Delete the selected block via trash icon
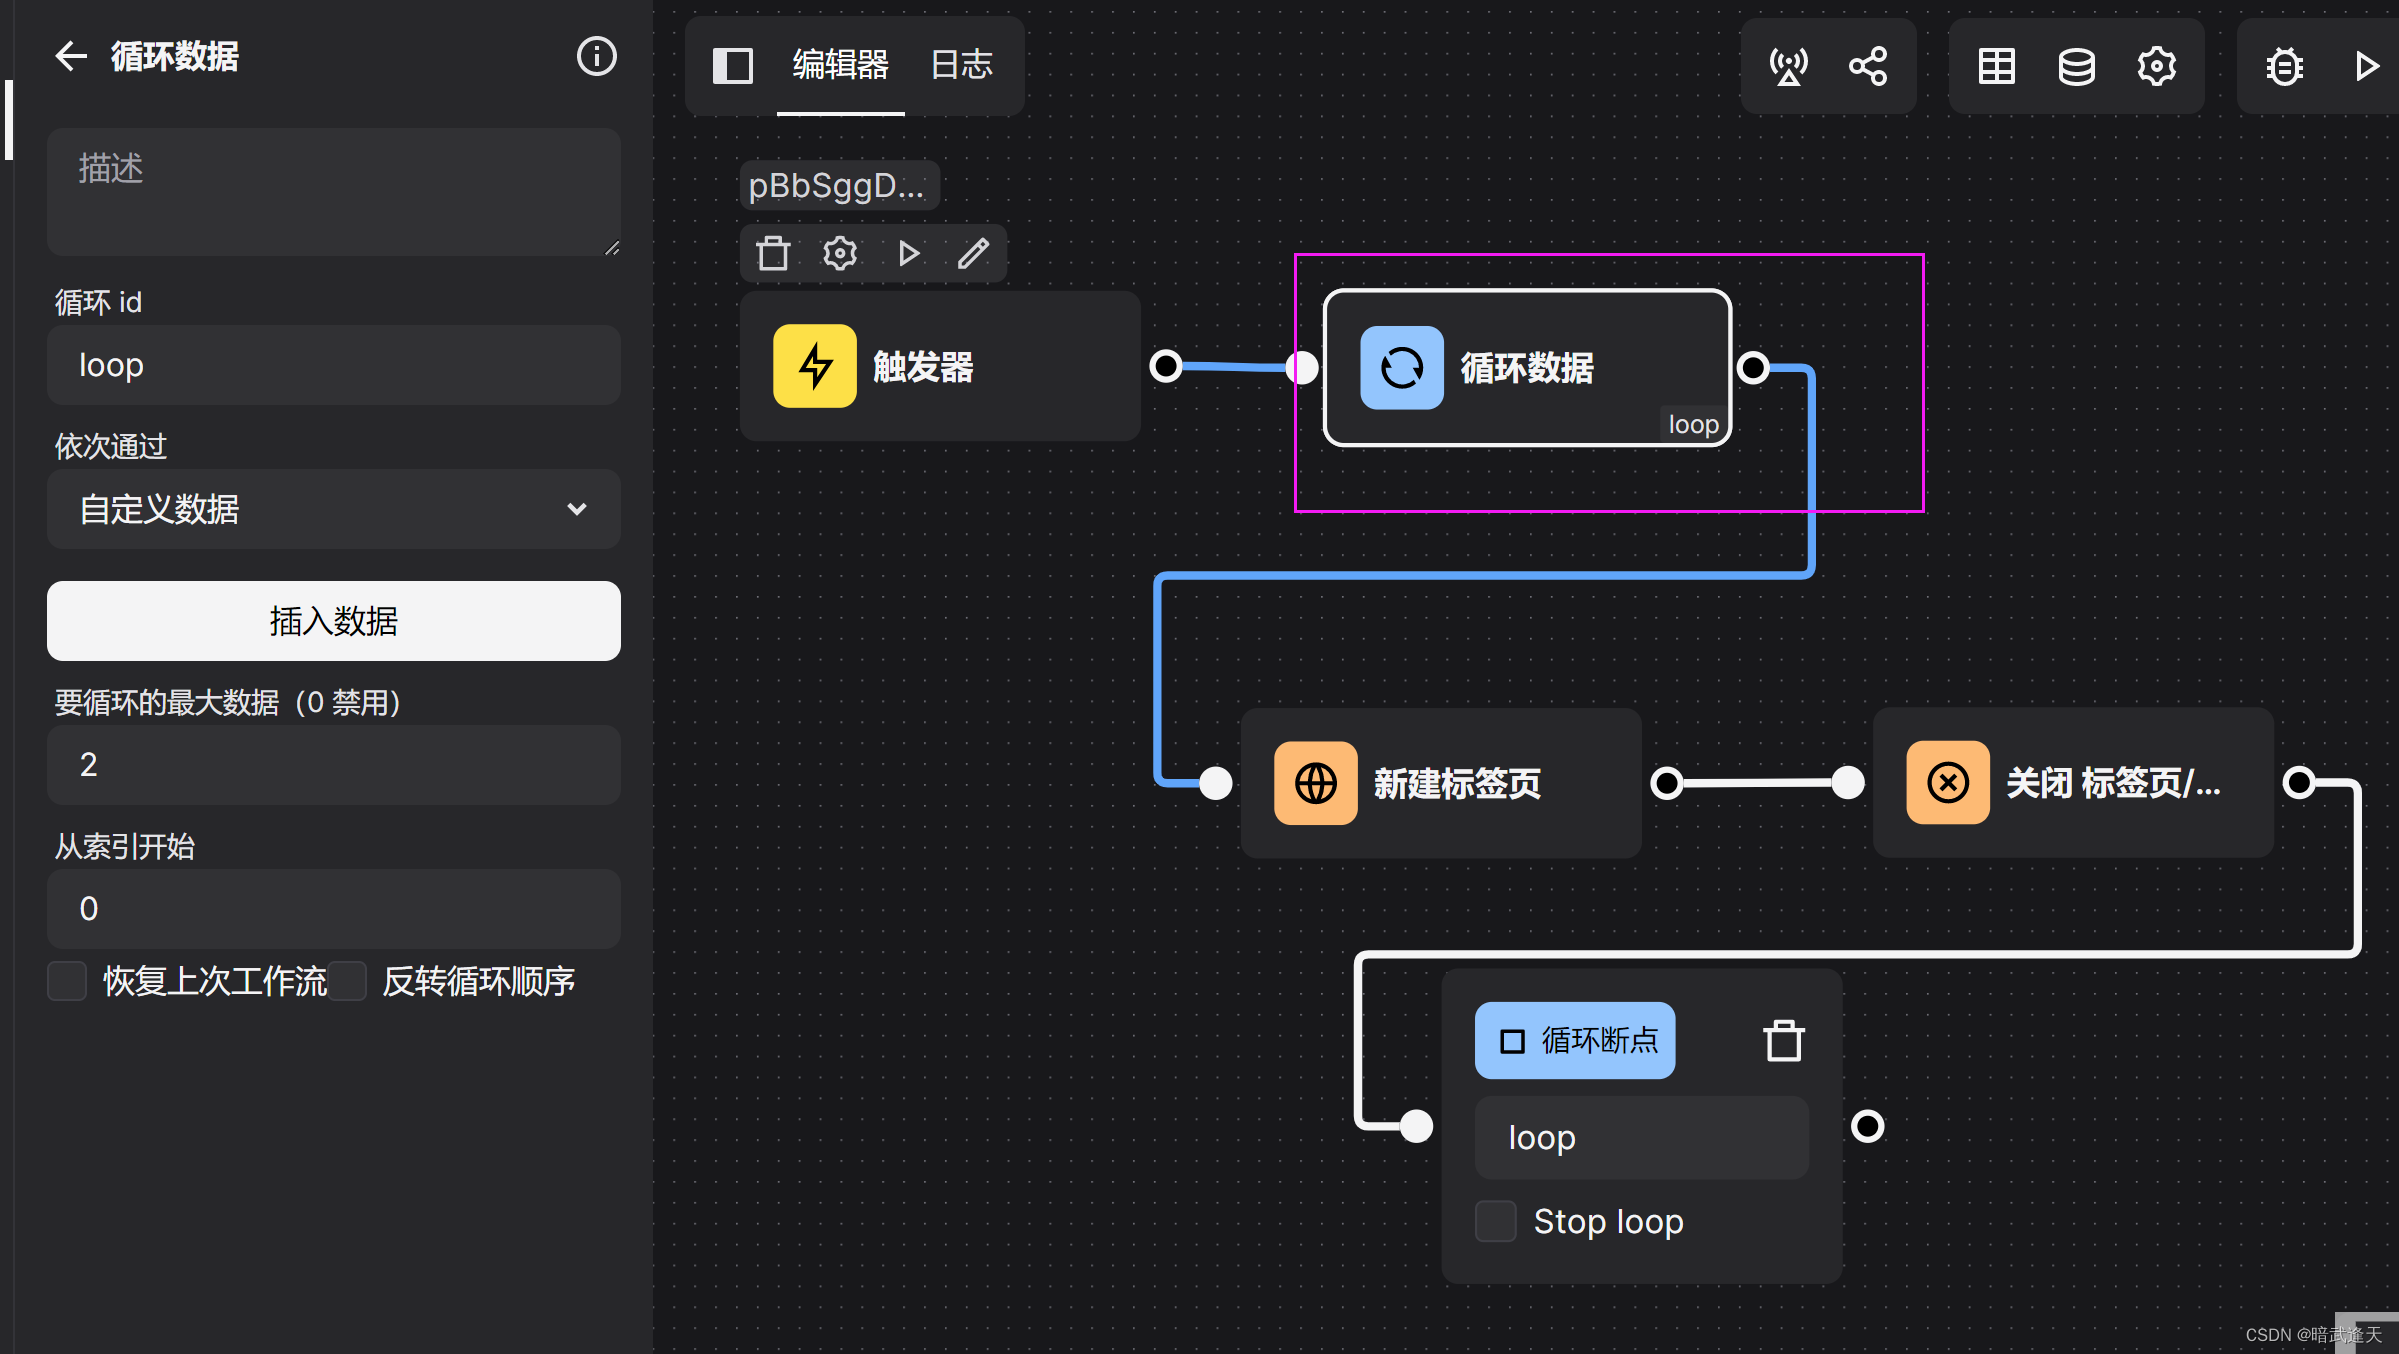 pos(773,253)
